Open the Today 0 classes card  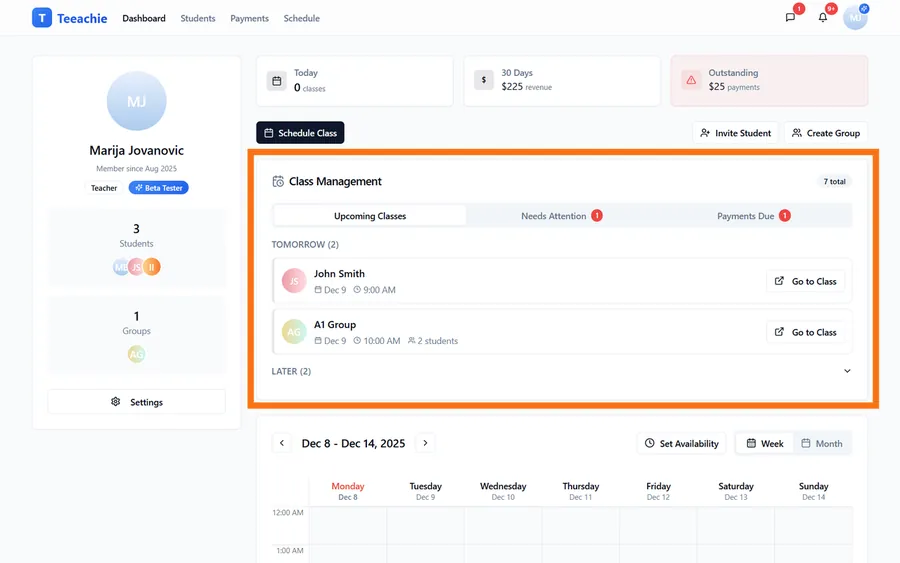click(x=355, y=81)
